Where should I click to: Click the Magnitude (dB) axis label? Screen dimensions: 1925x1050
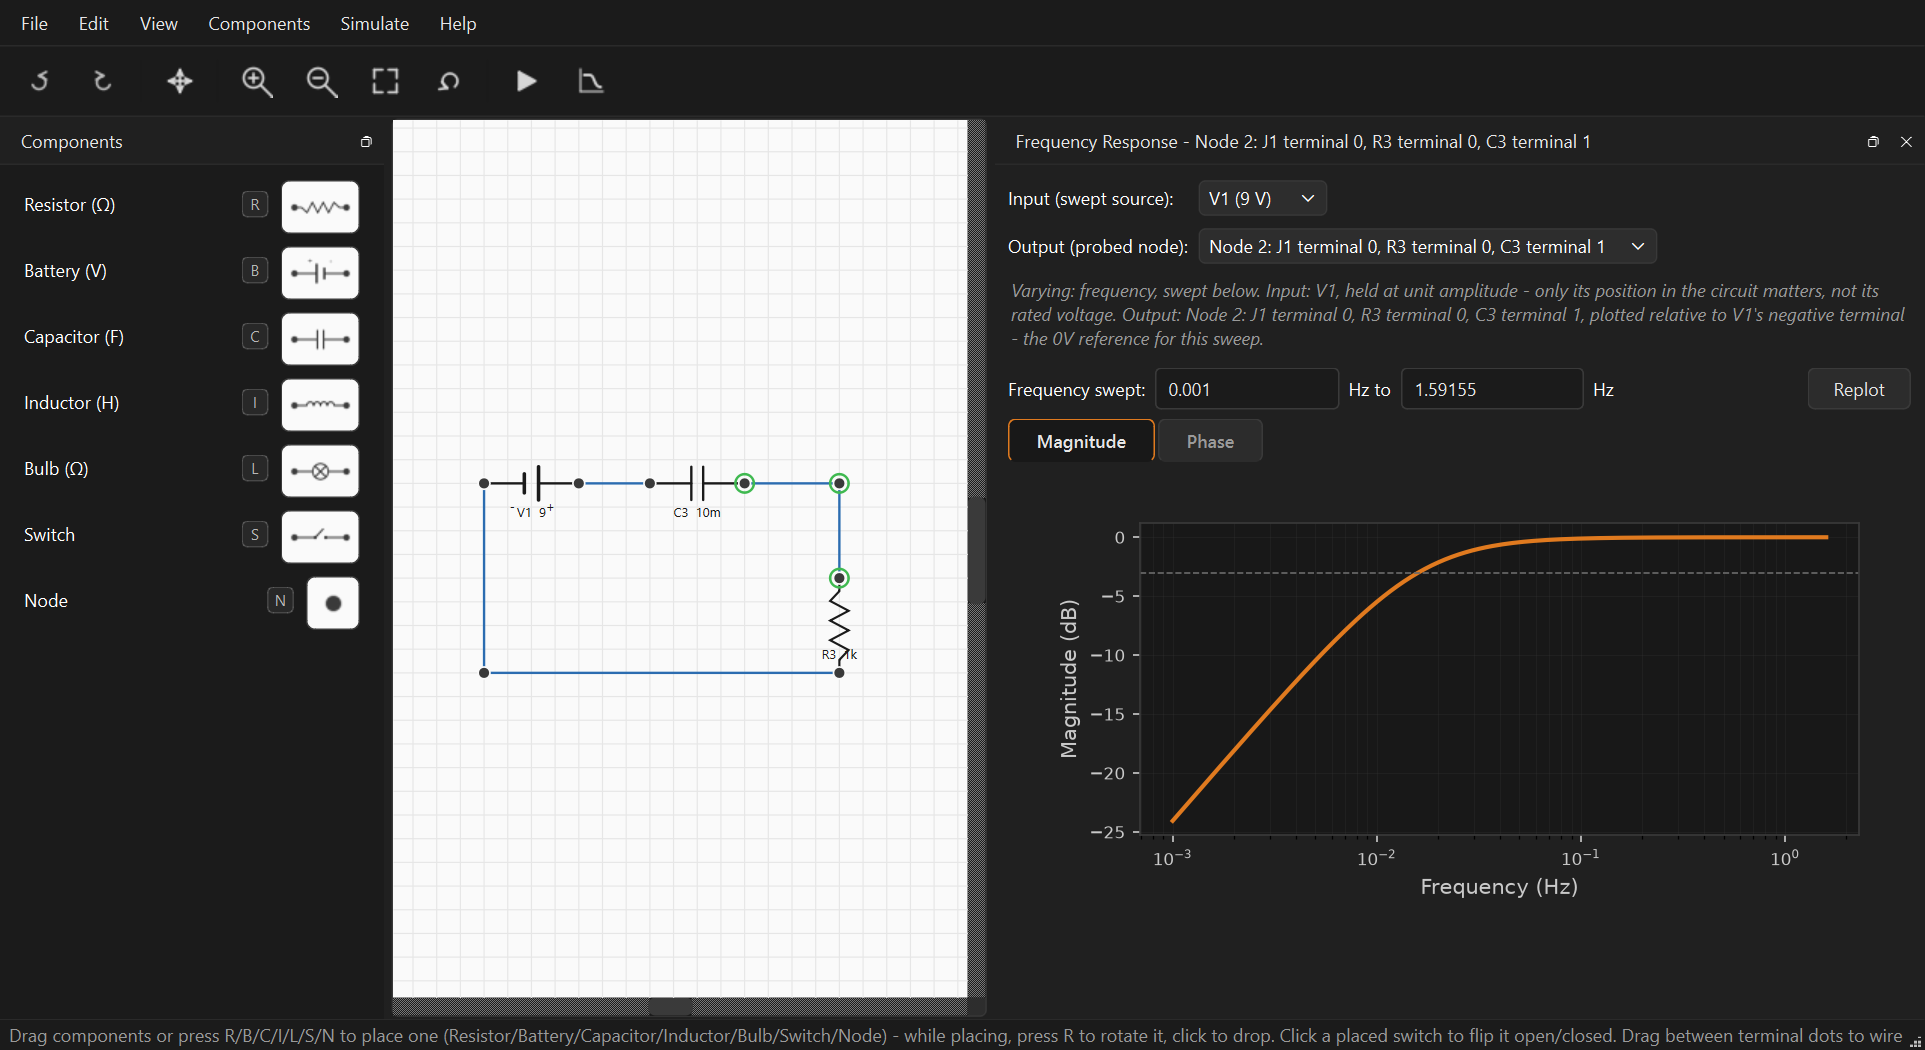[1068, 679]
